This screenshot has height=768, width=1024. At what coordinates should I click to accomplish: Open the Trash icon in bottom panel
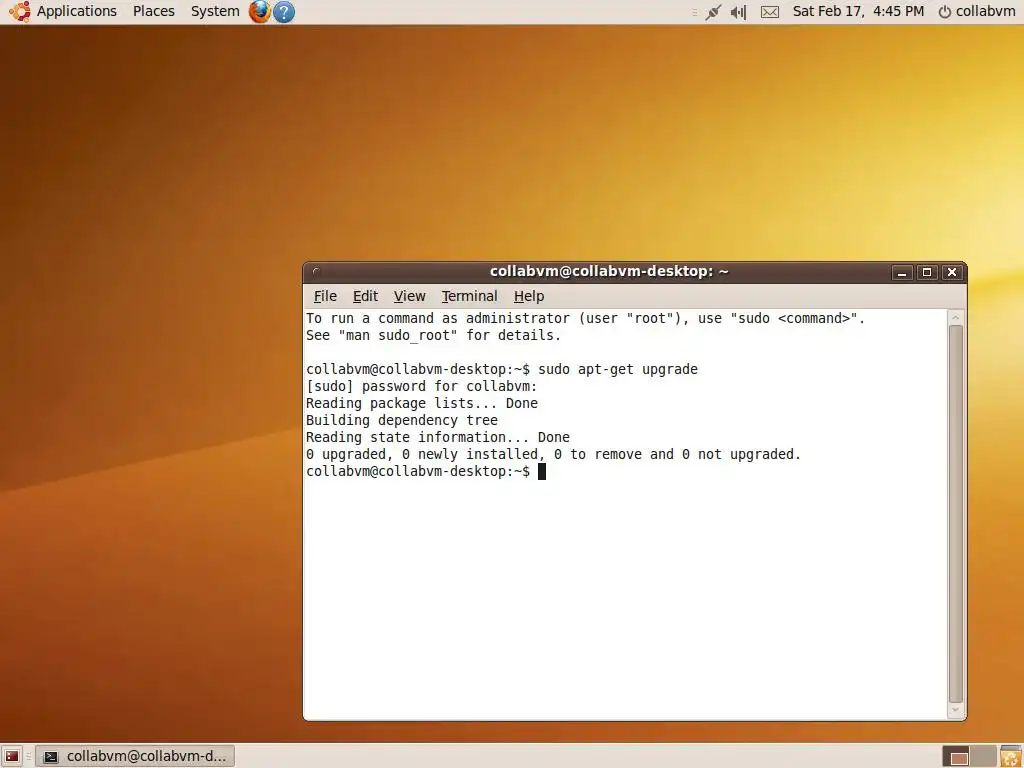pos(1011,756)
